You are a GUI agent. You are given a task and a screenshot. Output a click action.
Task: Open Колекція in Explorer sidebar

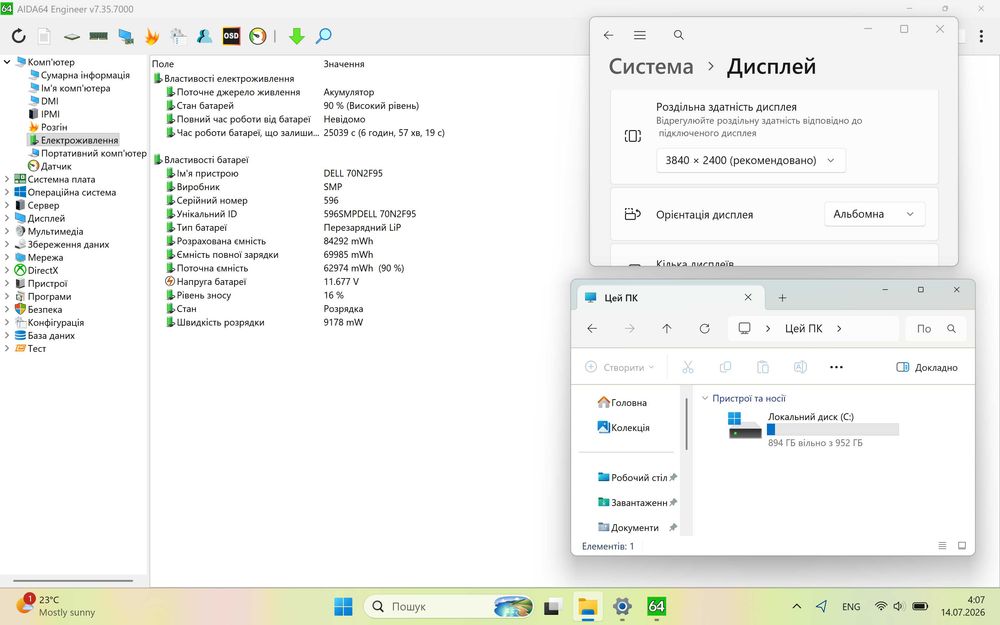tap(624, 427)
